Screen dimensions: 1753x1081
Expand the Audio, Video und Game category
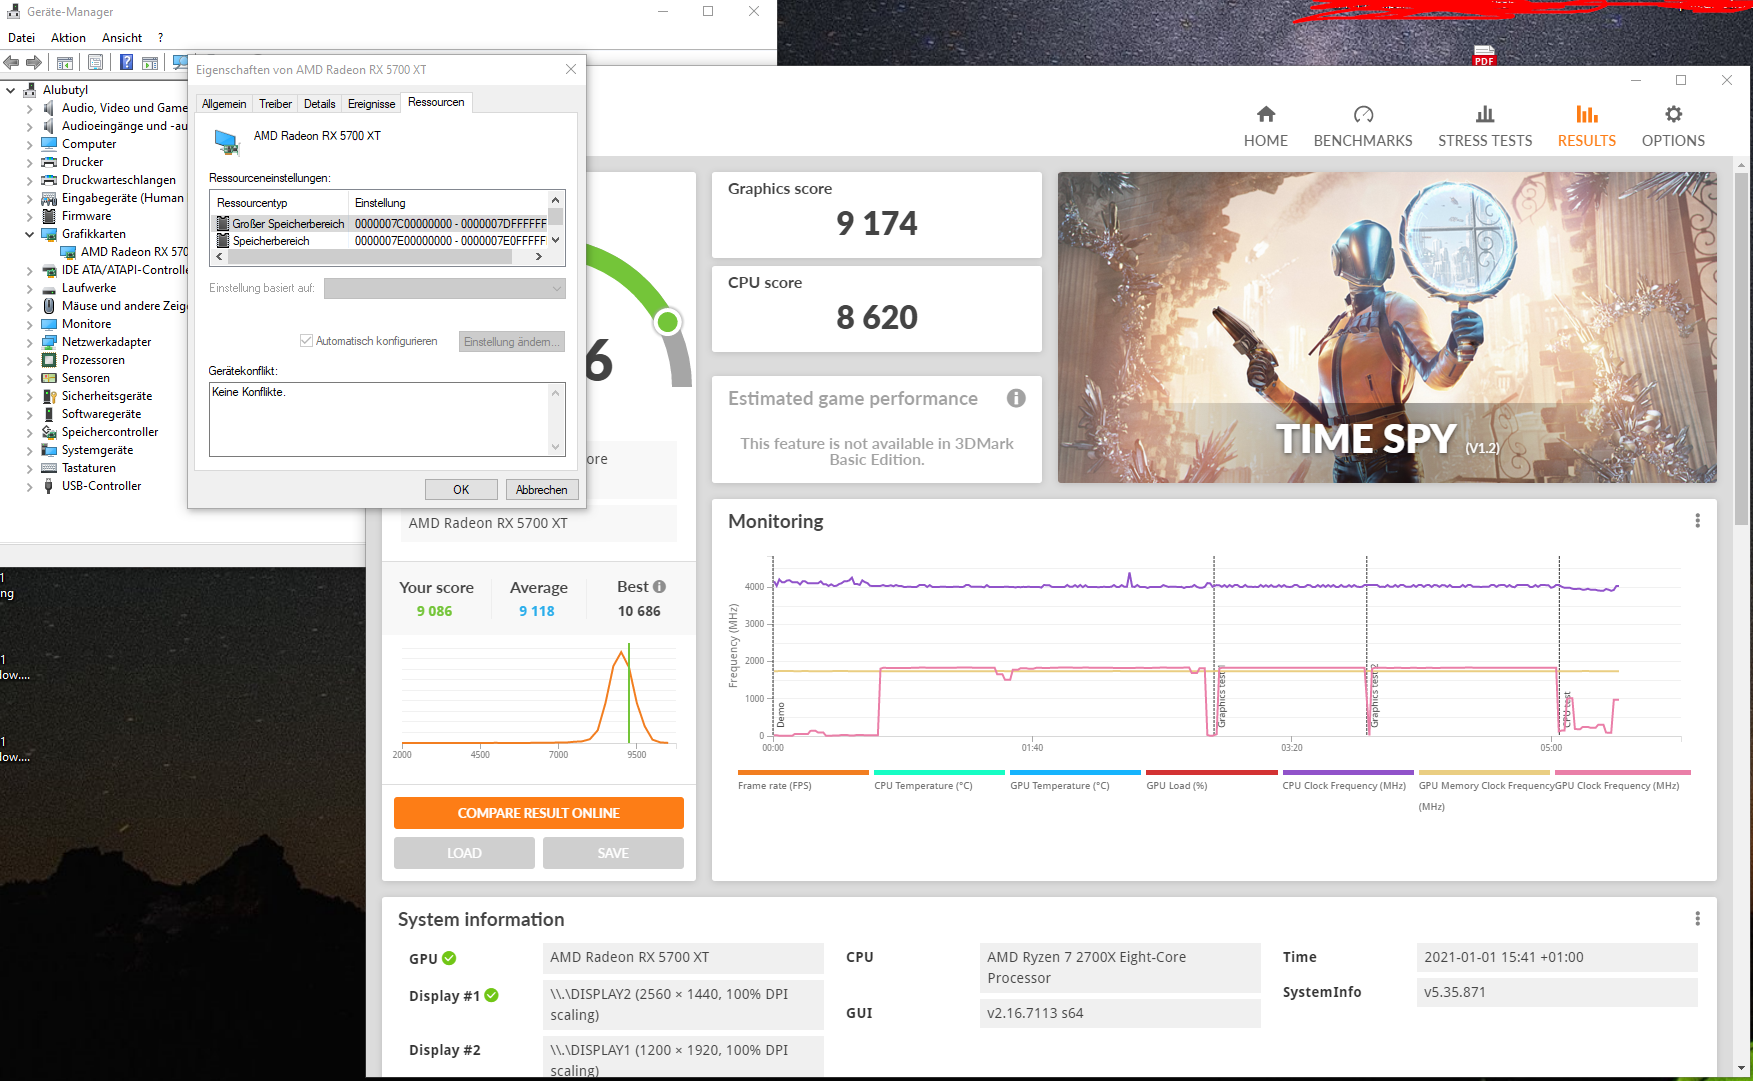click(x=29, y=108)
